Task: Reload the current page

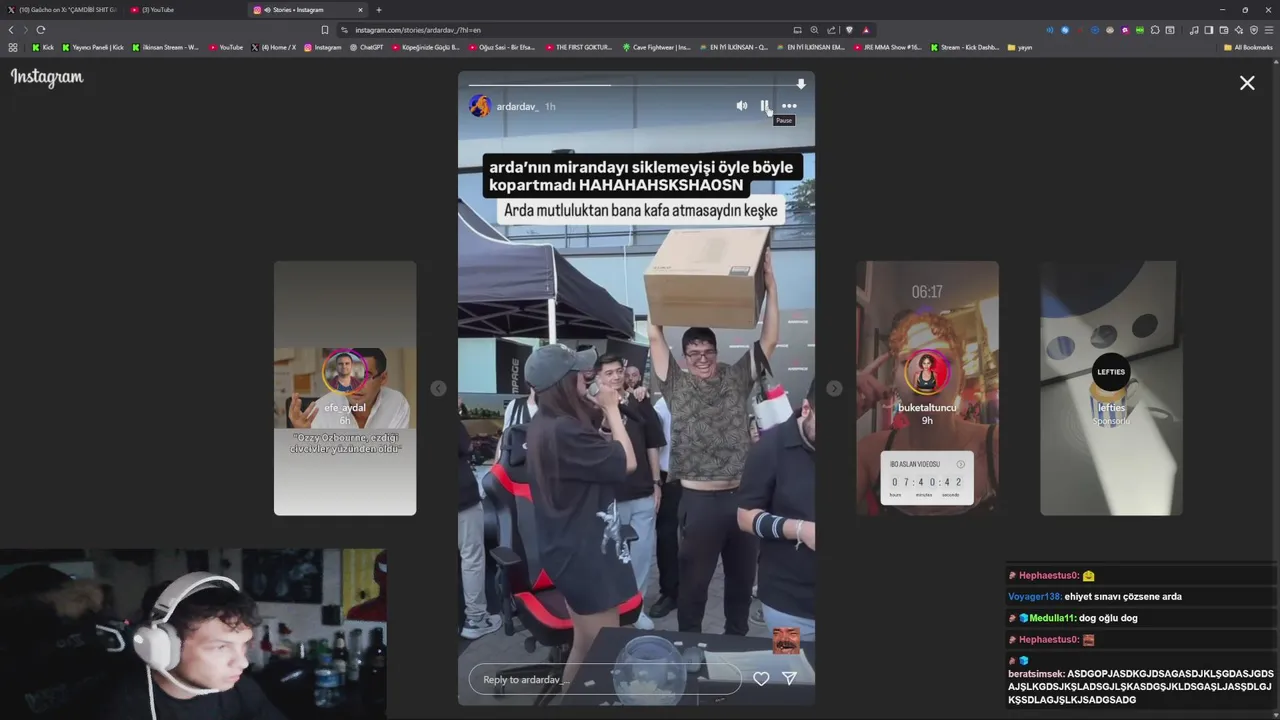Action: click(41, 30)
